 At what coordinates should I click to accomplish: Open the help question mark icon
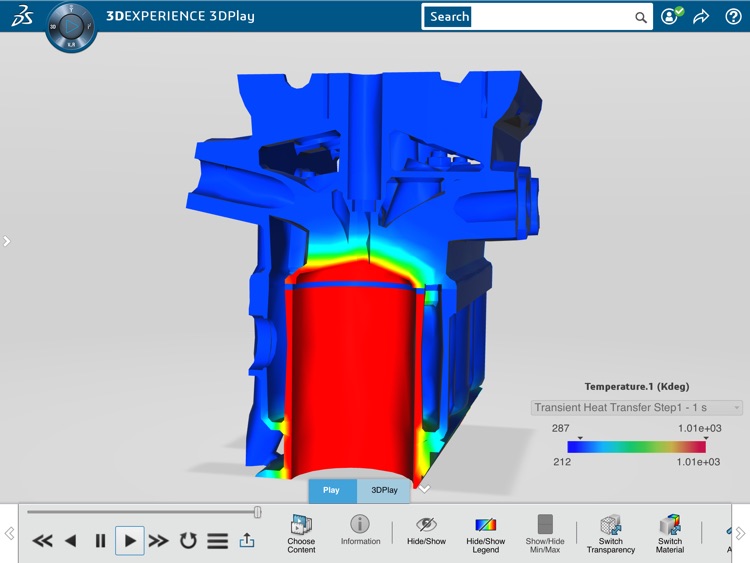(733, 16)
